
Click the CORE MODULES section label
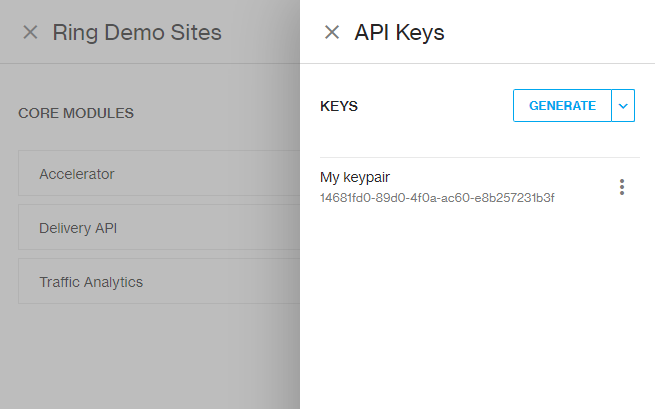[76, 113]
